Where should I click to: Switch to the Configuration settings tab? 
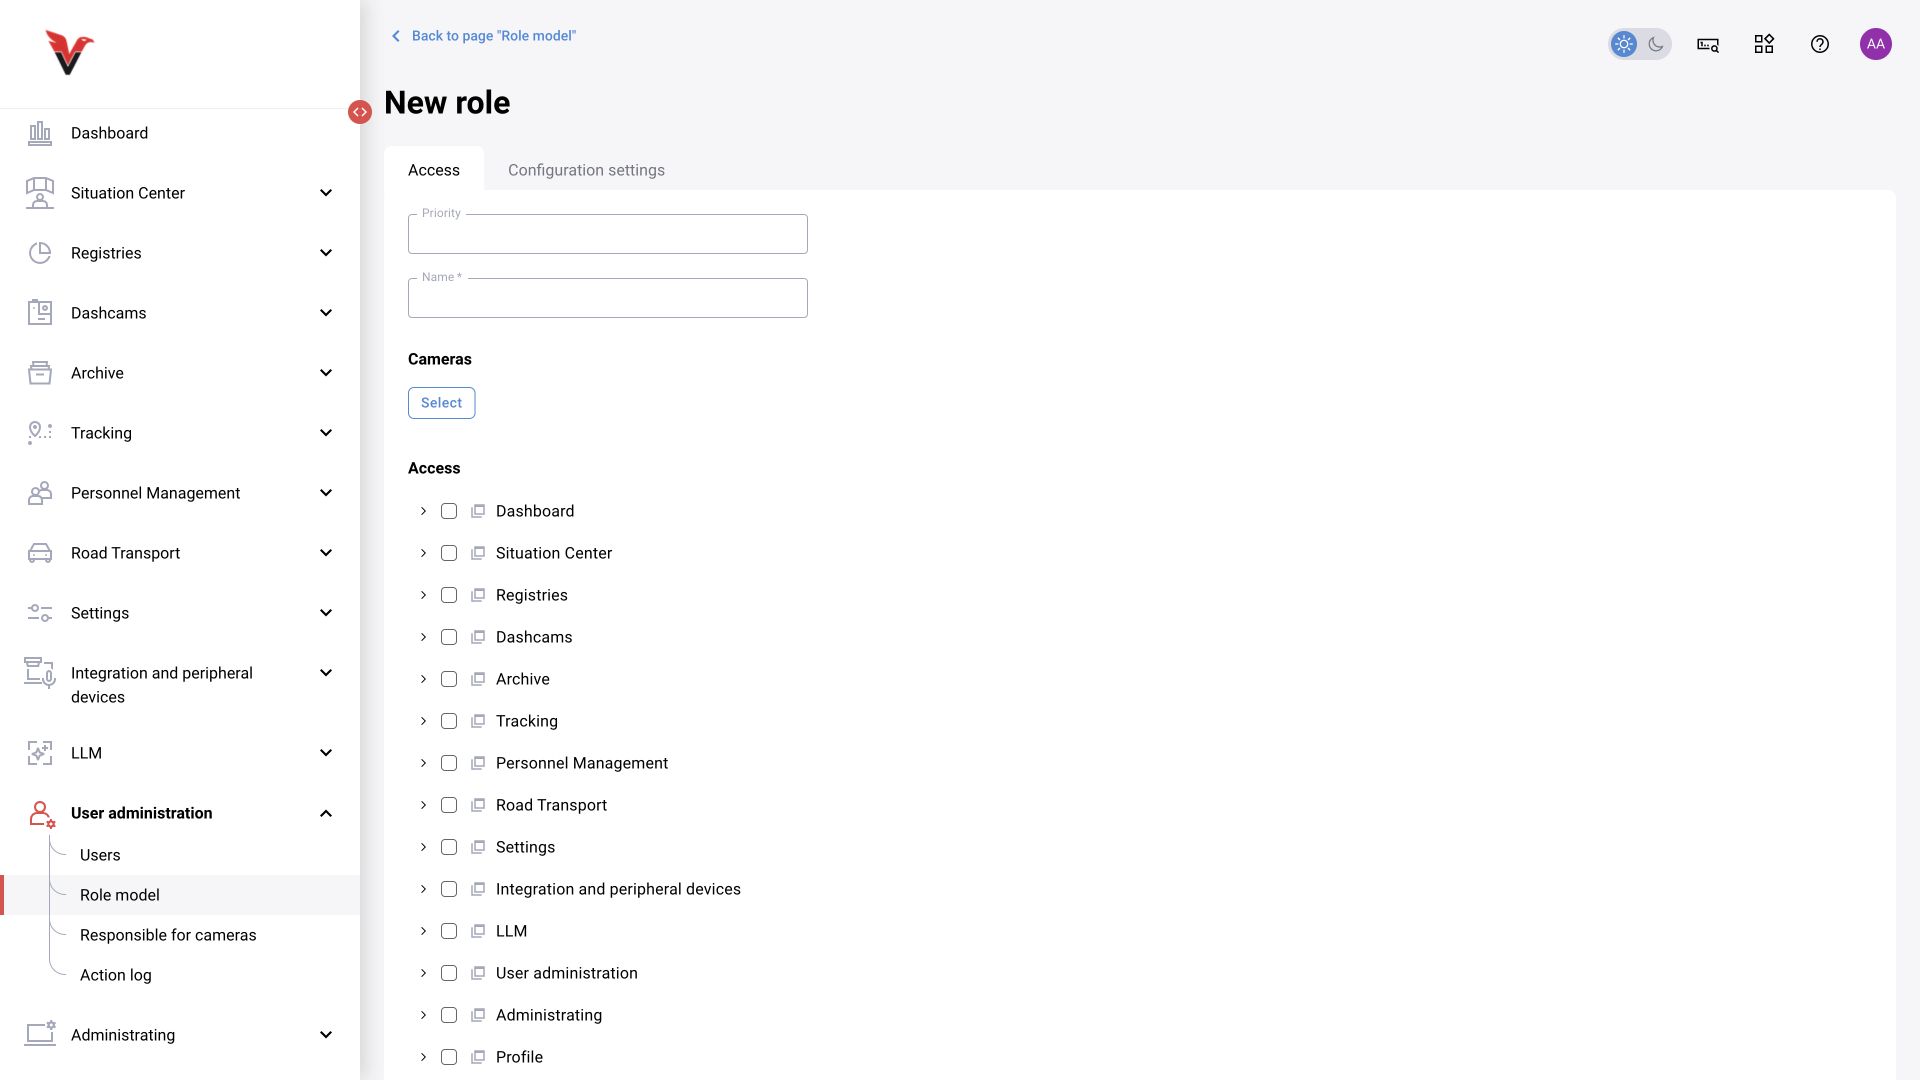tap(586, 170)
